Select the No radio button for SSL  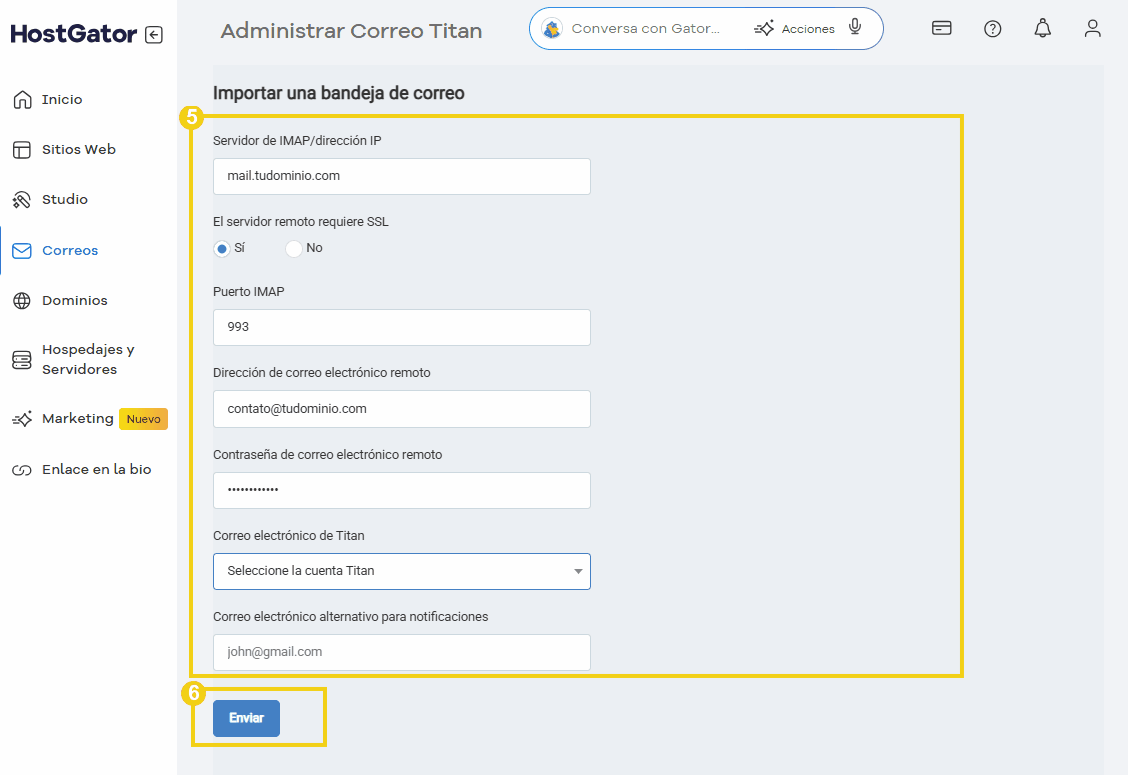point(294,248)
